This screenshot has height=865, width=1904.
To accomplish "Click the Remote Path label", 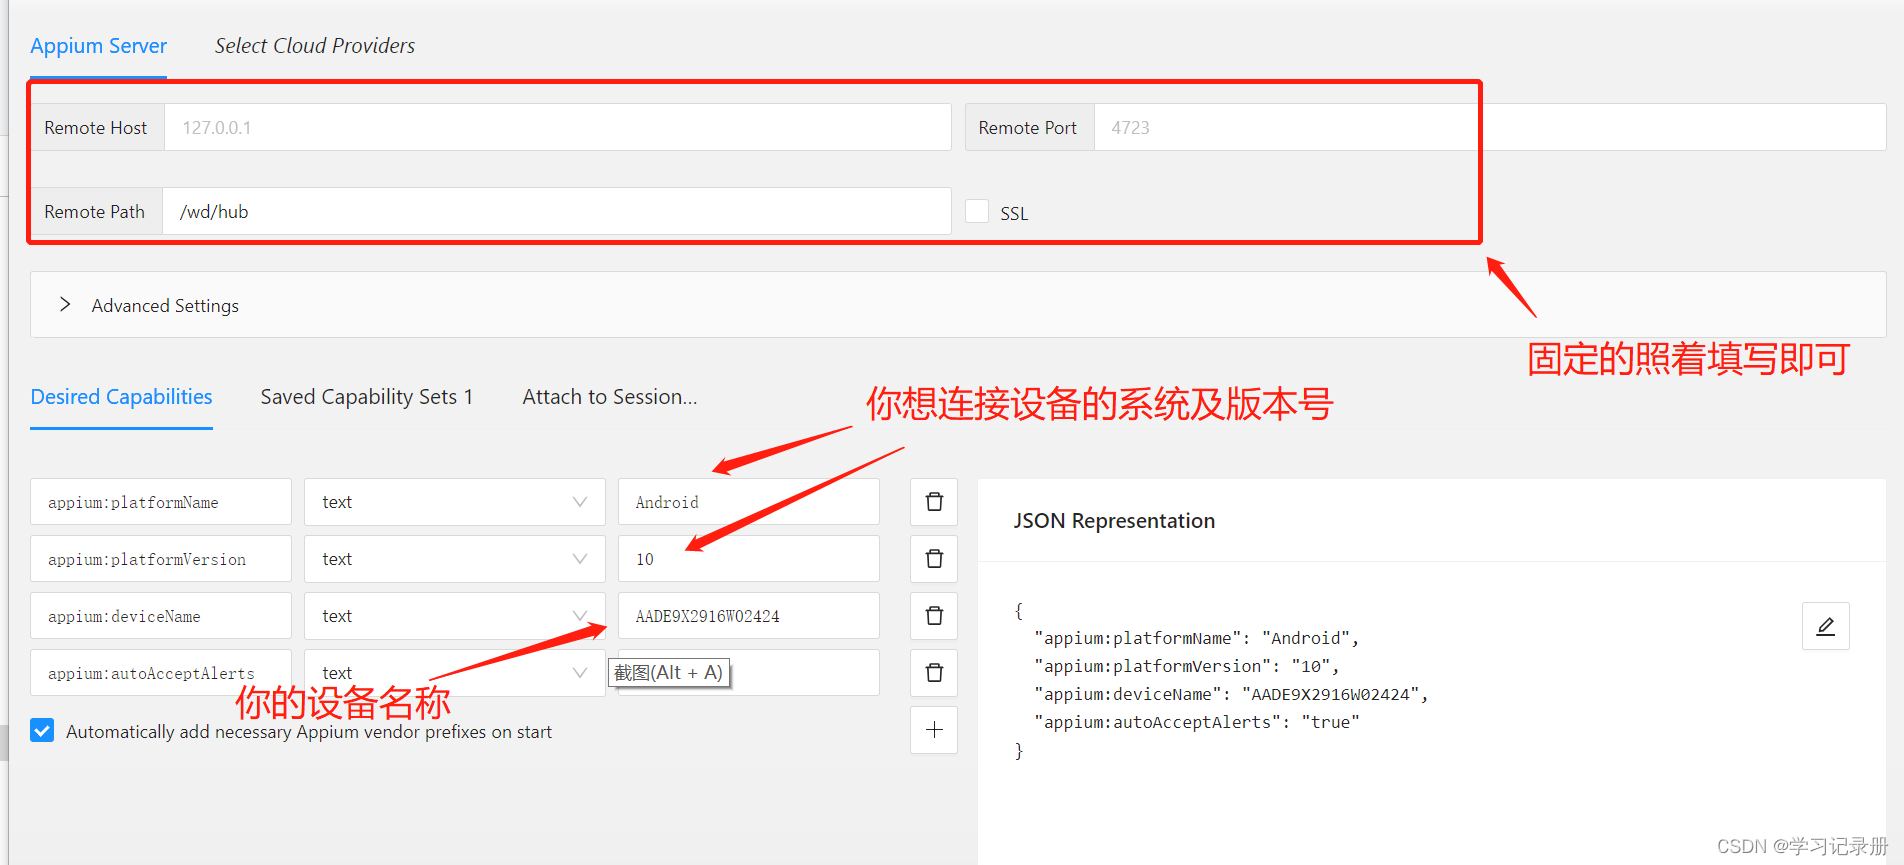I will click(95, 212).
